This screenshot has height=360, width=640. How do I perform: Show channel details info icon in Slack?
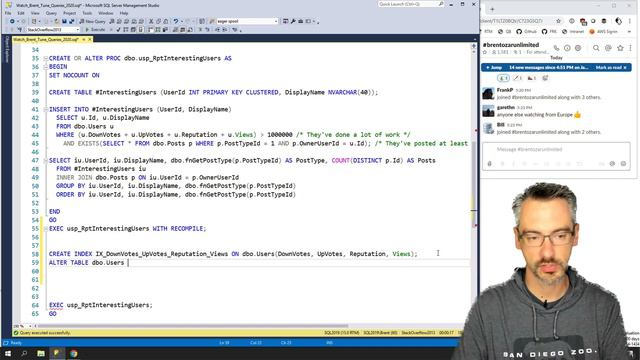coord(567,48)
